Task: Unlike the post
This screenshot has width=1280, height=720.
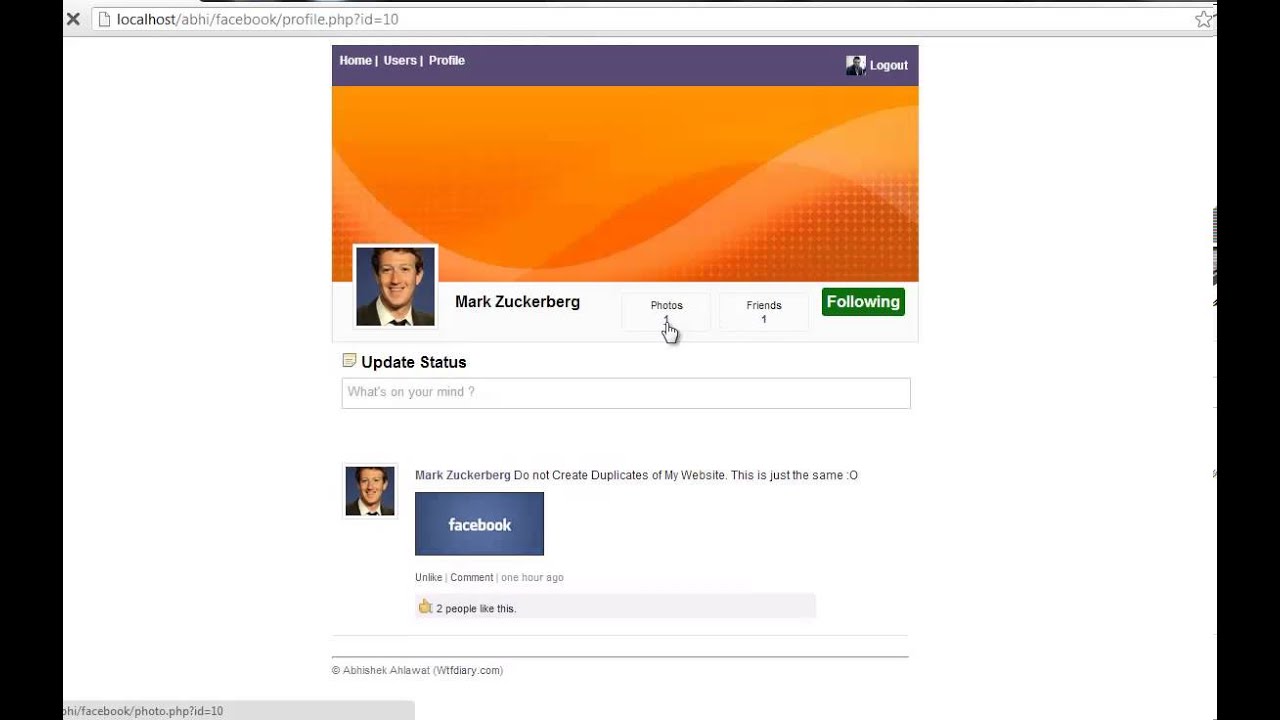Action: 429,577
